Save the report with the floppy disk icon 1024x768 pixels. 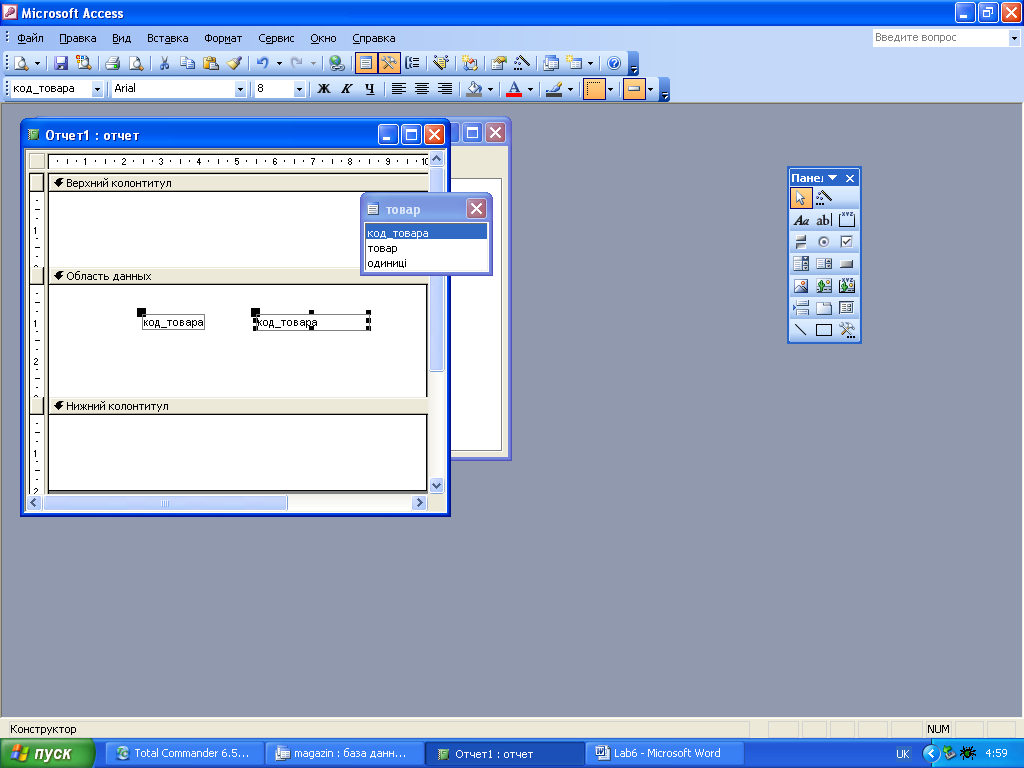pyautogui.click(x=61, y=63)
